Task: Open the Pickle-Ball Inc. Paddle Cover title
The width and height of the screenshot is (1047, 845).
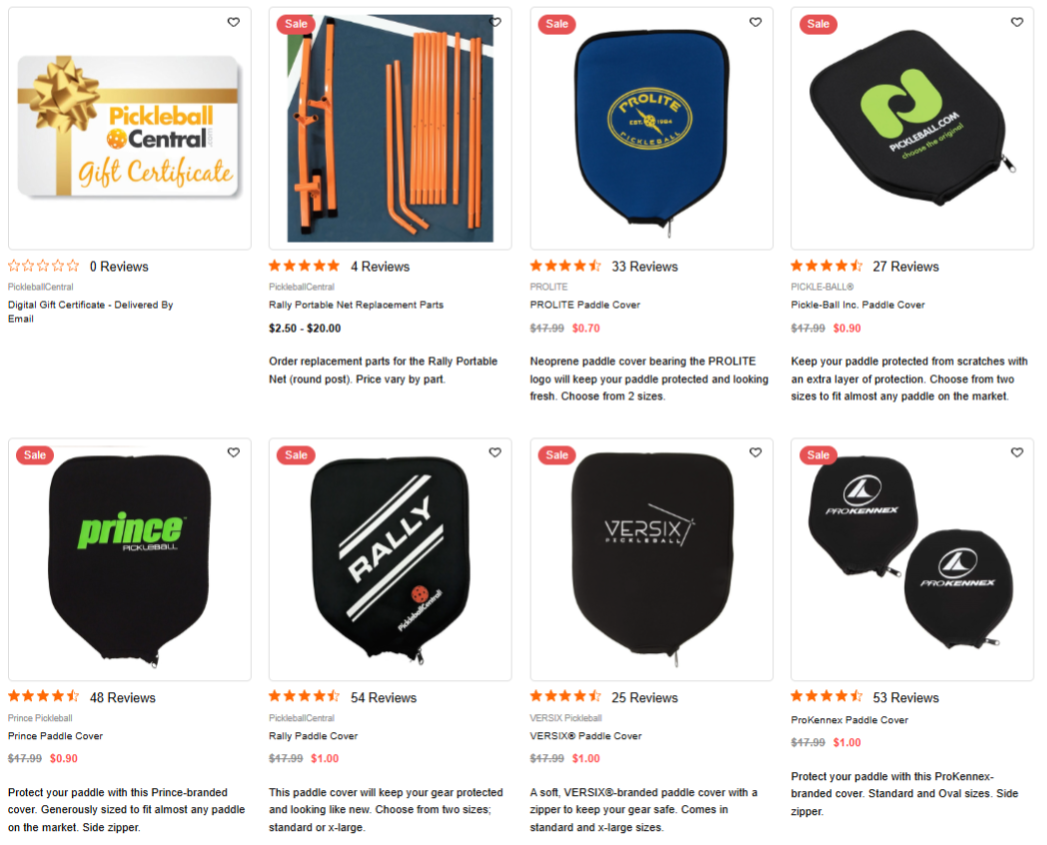Action: click(857, 305)
